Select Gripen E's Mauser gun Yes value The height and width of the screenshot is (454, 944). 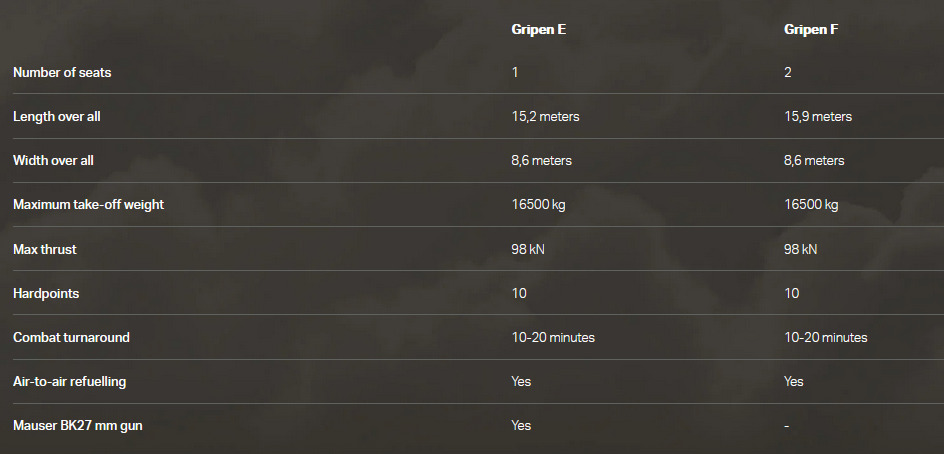click(x=521, y=425)
